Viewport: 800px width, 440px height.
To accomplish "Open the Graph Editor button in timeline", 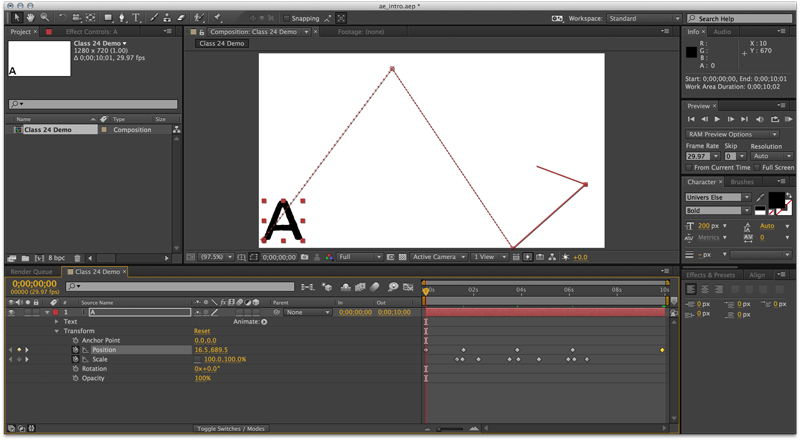I will tap(408, 287).
